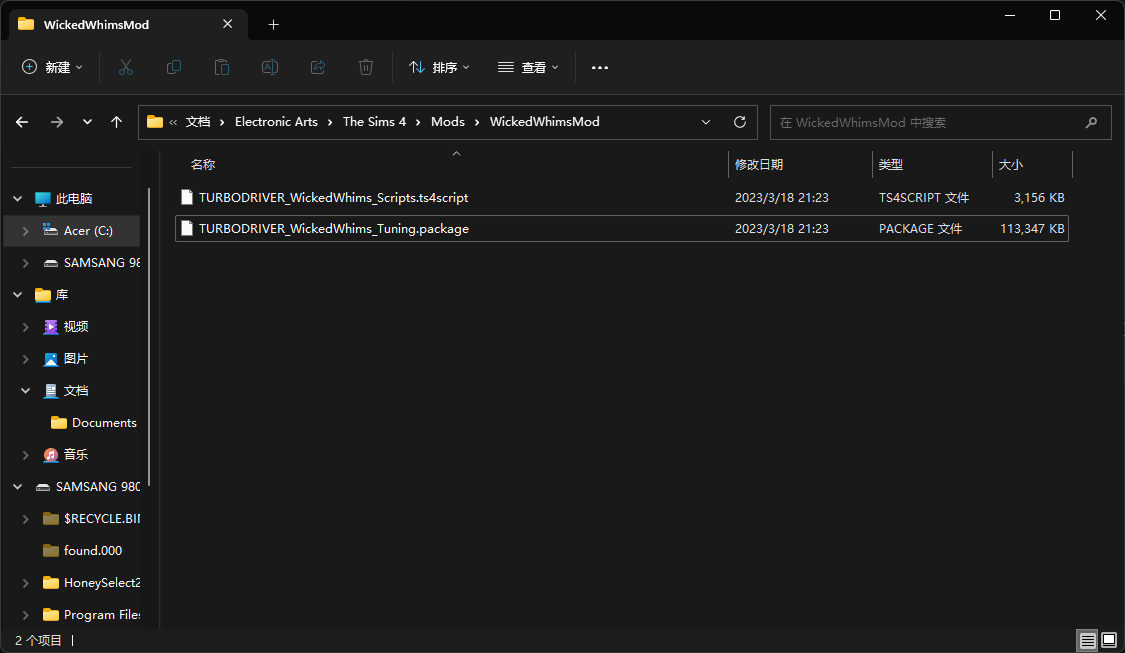Go back with the left arrow
The image size is (1125, 653).
(22, 122)
